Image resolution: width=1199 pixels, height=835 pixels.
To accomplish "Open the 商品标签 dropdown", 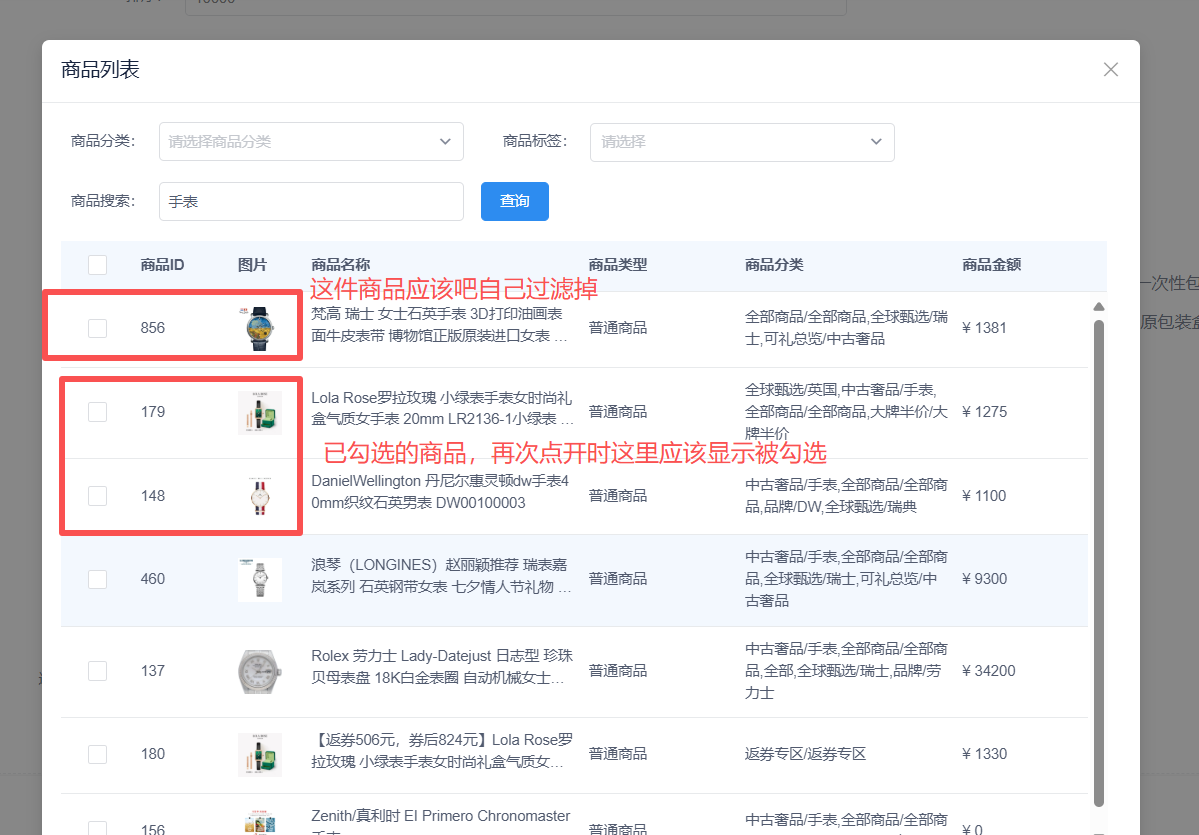I will click(742, 141).
